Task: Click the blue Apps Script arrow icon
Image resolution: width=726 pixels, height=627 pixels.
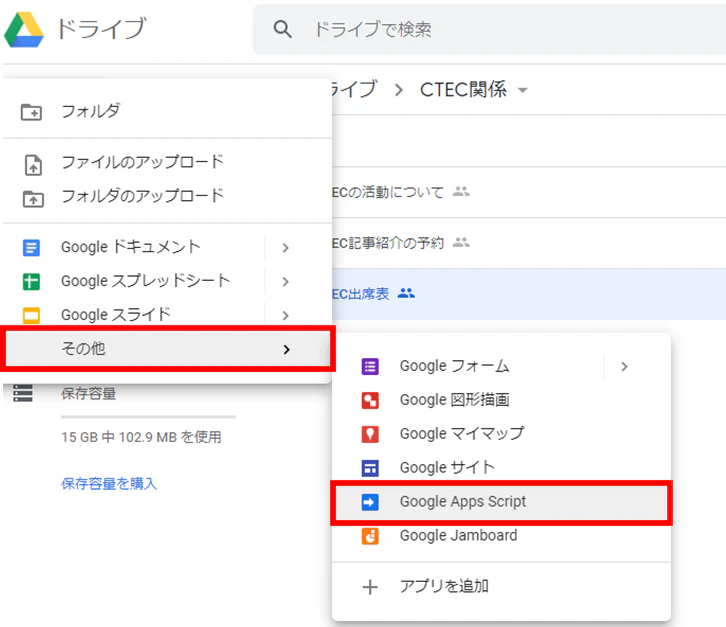Action: [370, 502]
